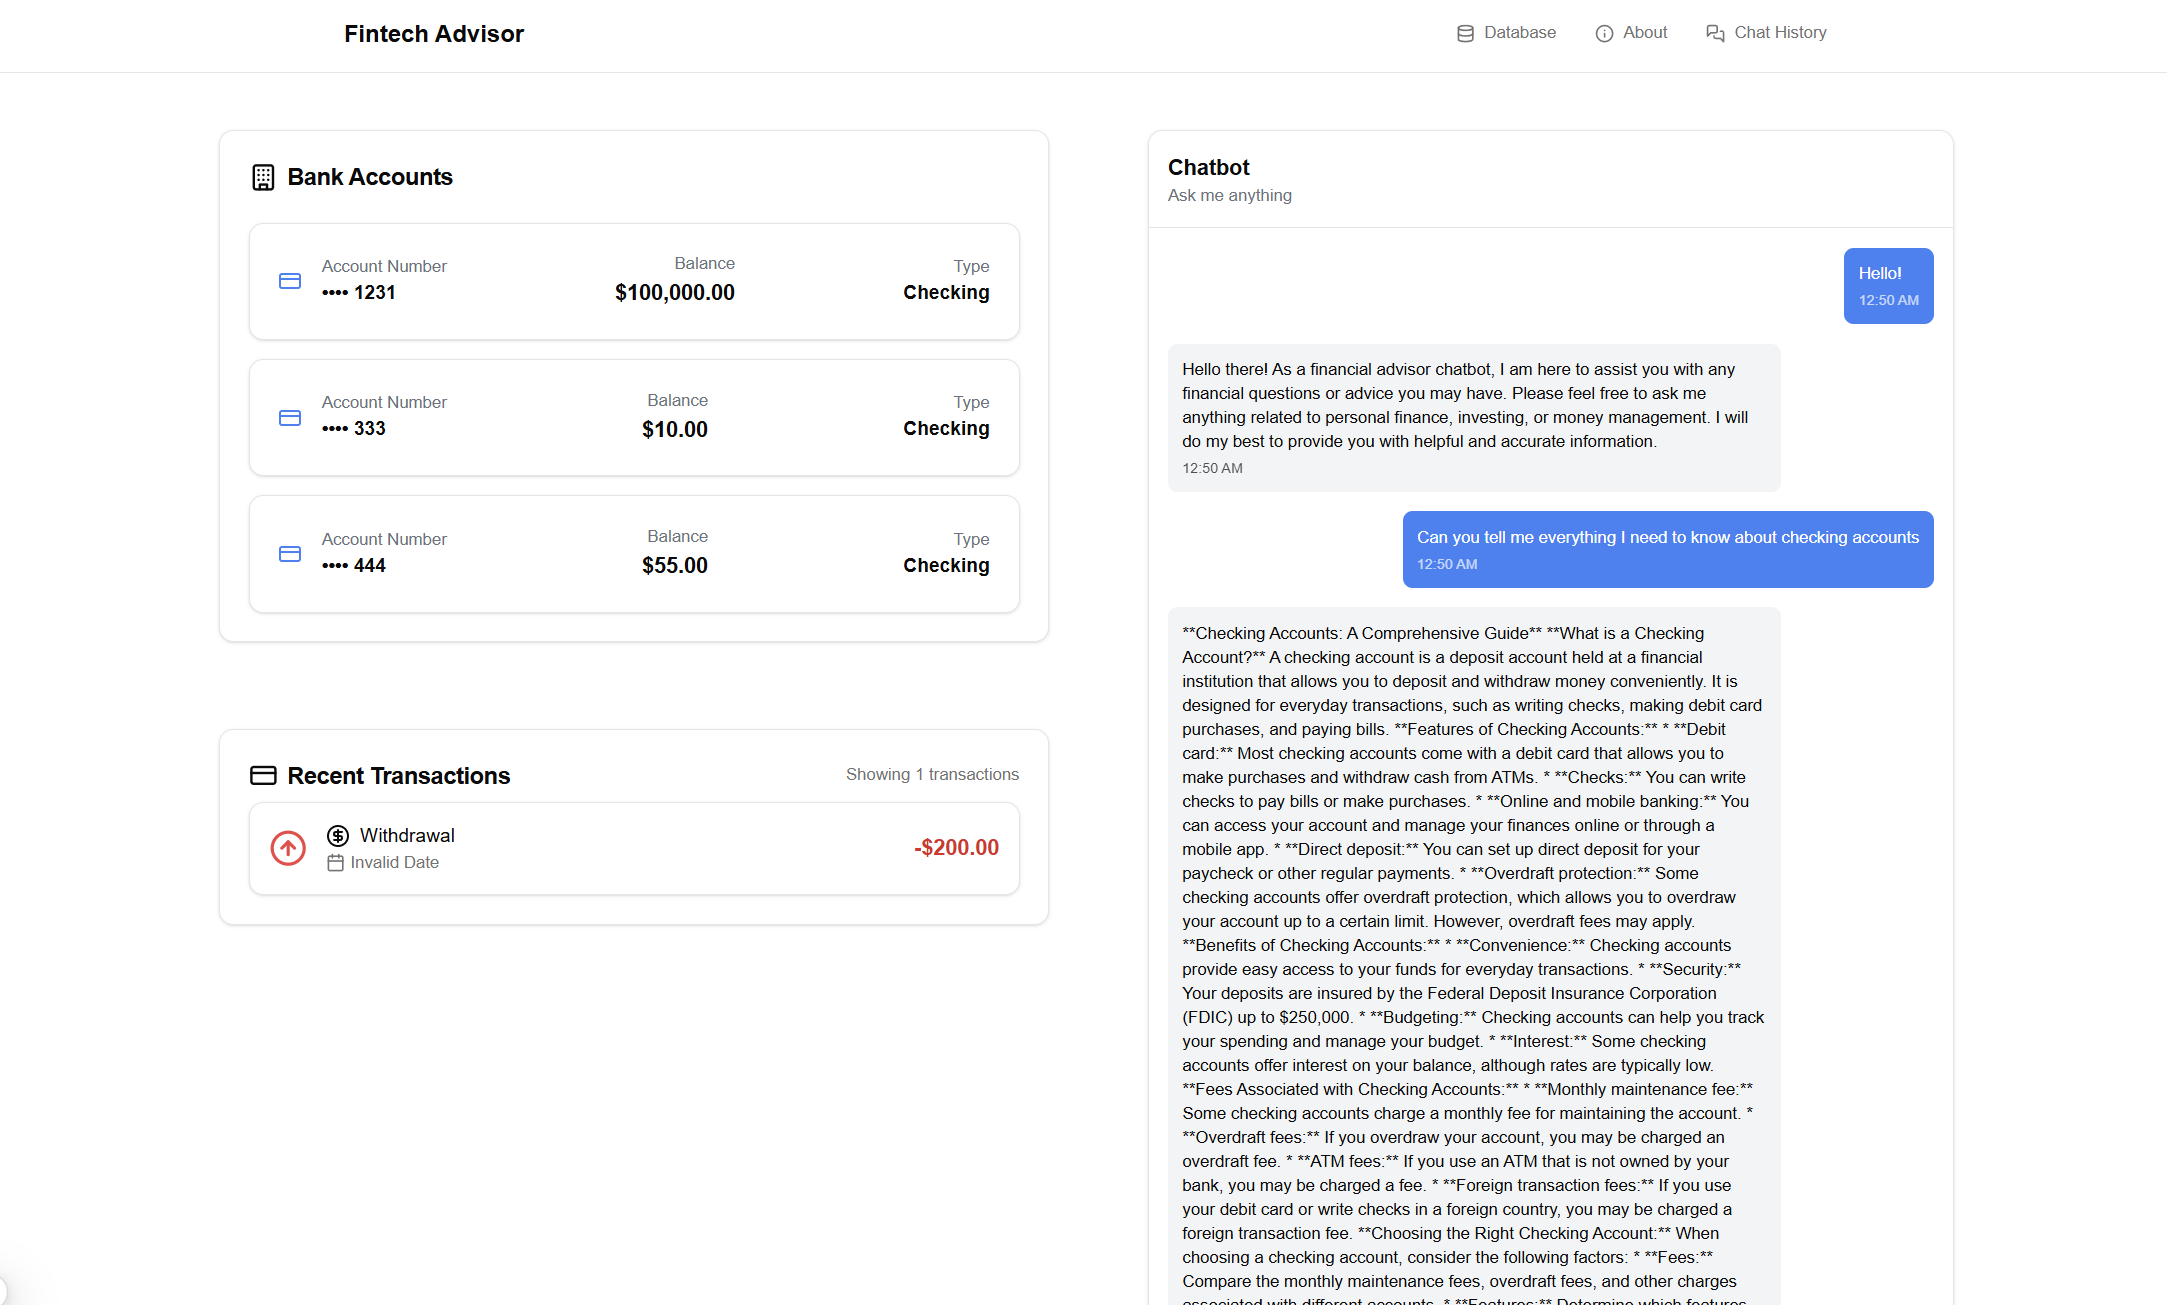Click the Fintech Advisor title
Screen dimensions: 2167x1305
point(434,34)
